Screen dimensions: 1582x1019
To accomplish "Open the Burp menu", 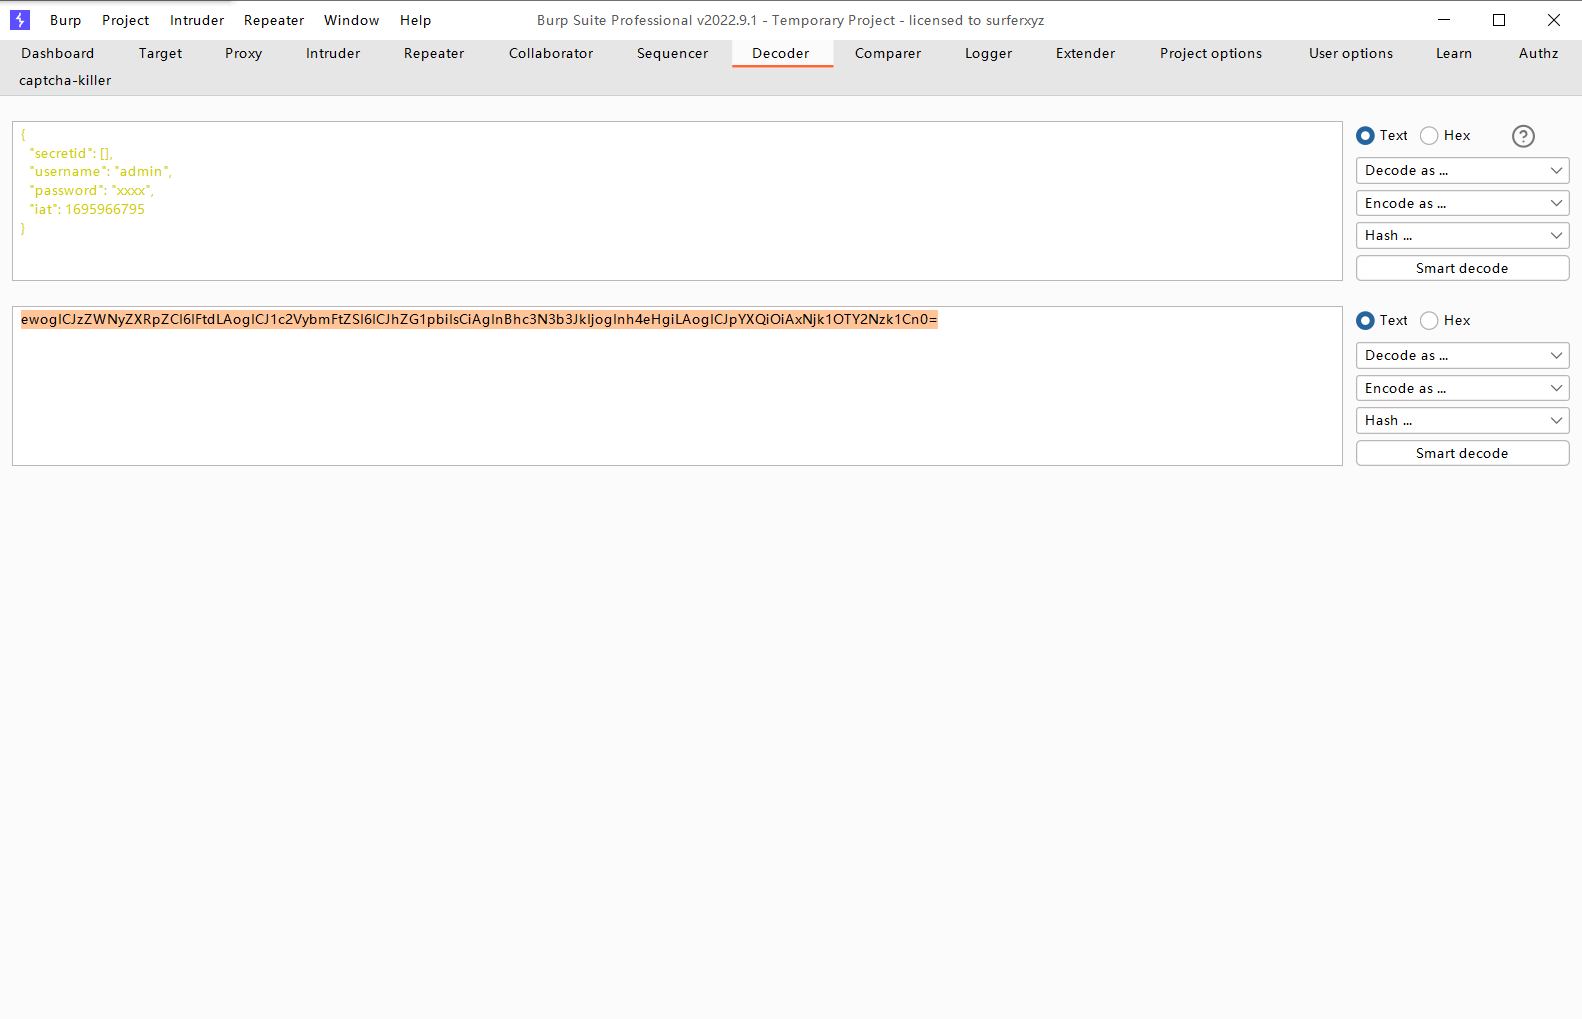I will (x=66, y=20).
